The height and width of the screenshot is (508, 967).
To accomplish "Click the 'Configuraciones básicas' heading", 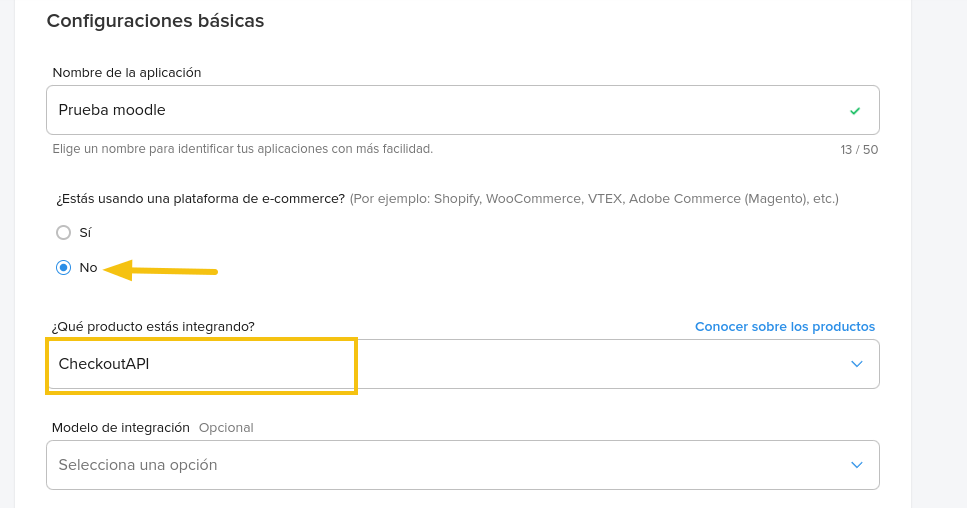I will 155,21.
